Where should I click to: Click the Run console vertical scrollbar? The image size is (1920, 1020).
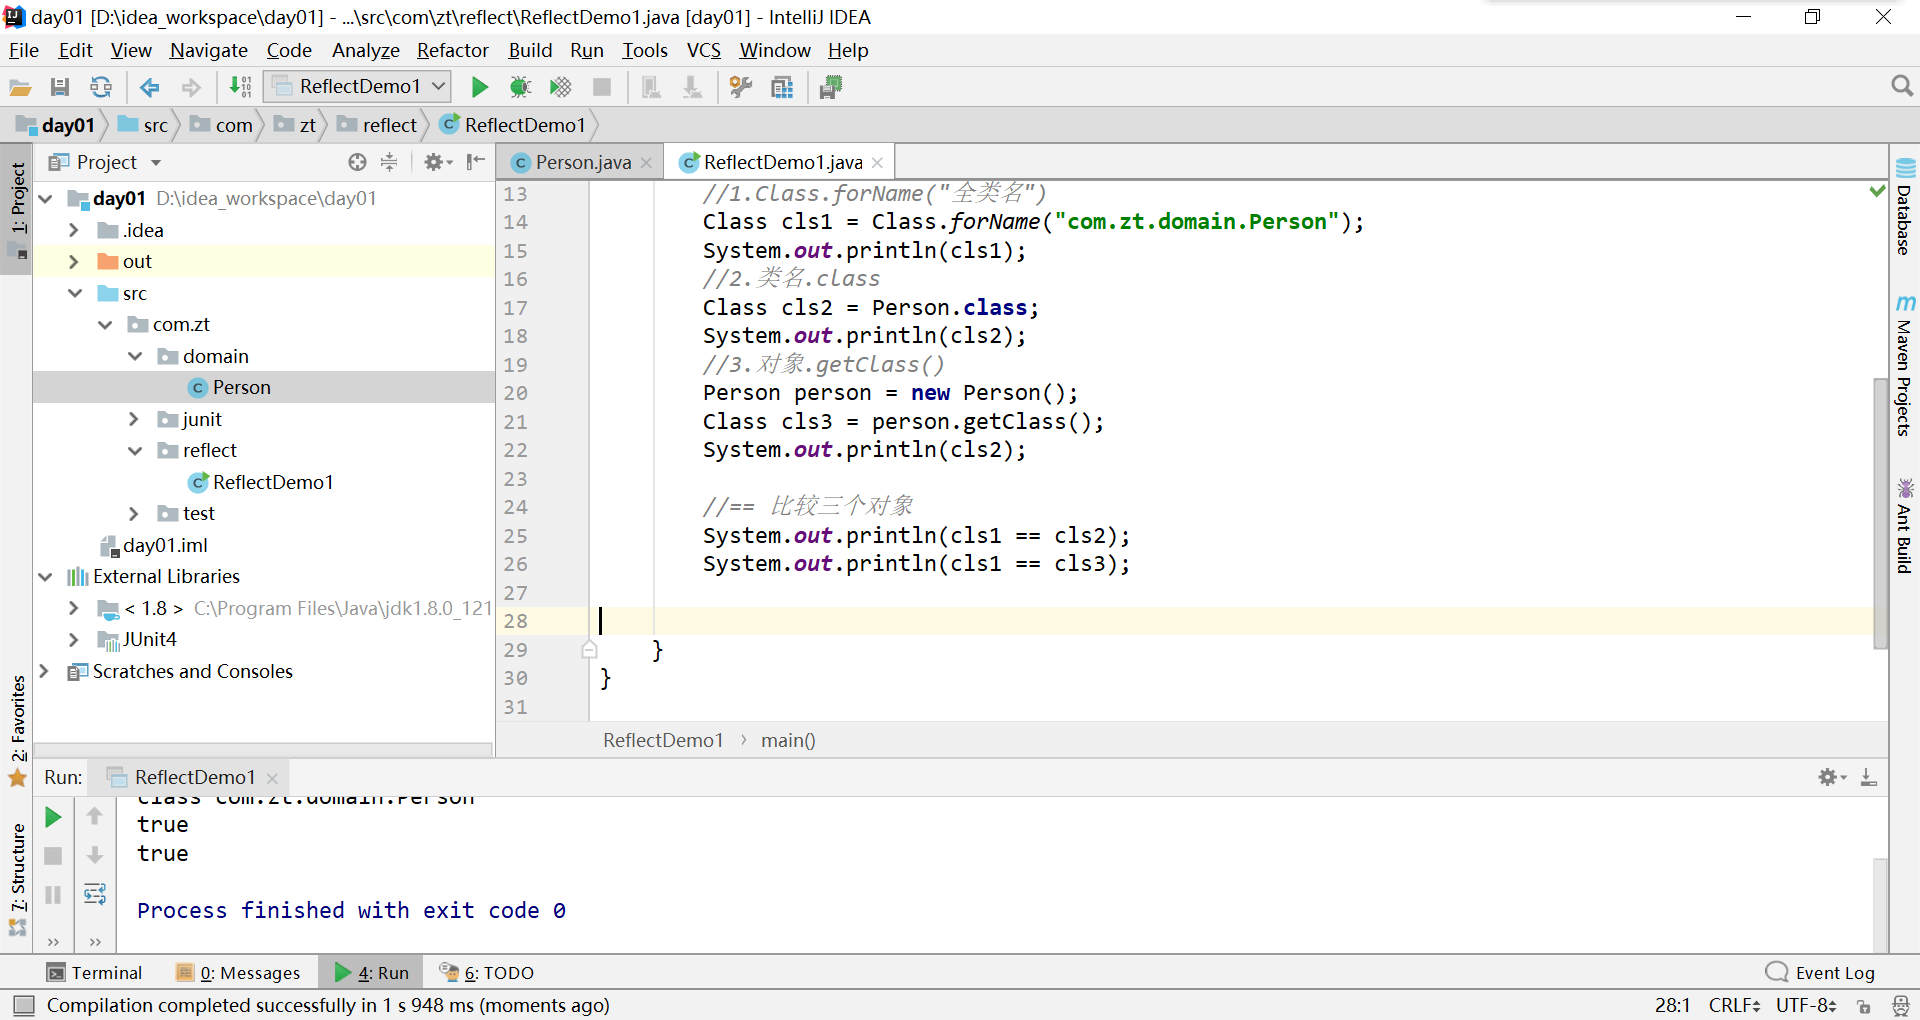1880,905
